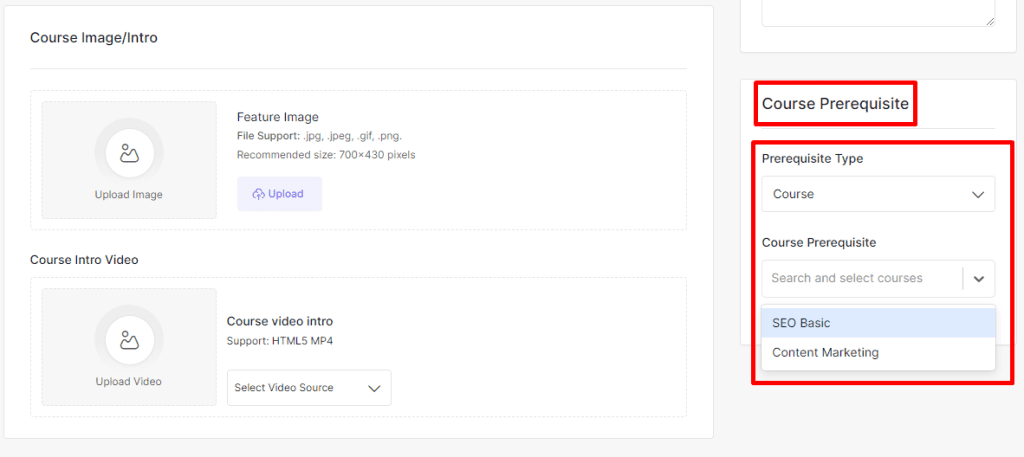Screen dimensions: 1024x457
Task: Click the Feature Image title text
Action: point(278,117)
